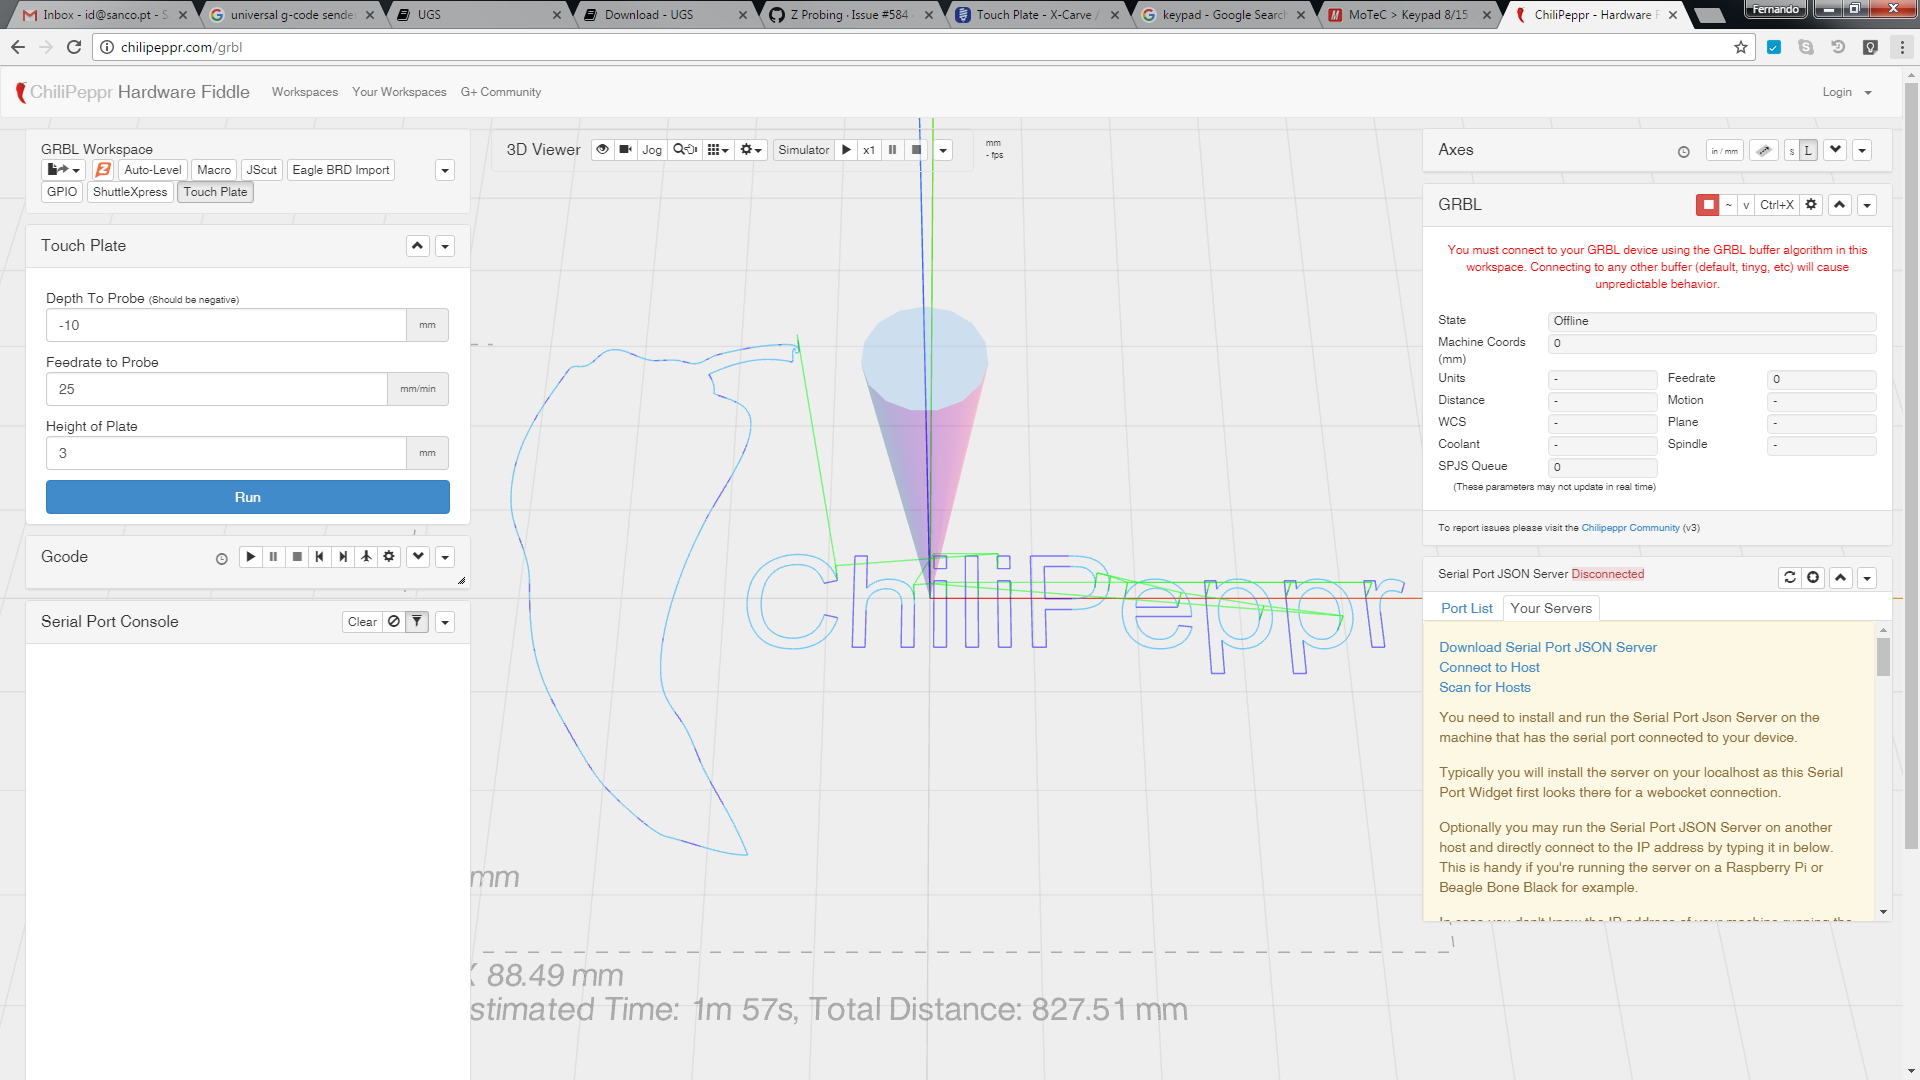The height and width of the screenshot is (1080, 1920).
Task: Toggle the Macro widget
Action: (x=214, y=170)
